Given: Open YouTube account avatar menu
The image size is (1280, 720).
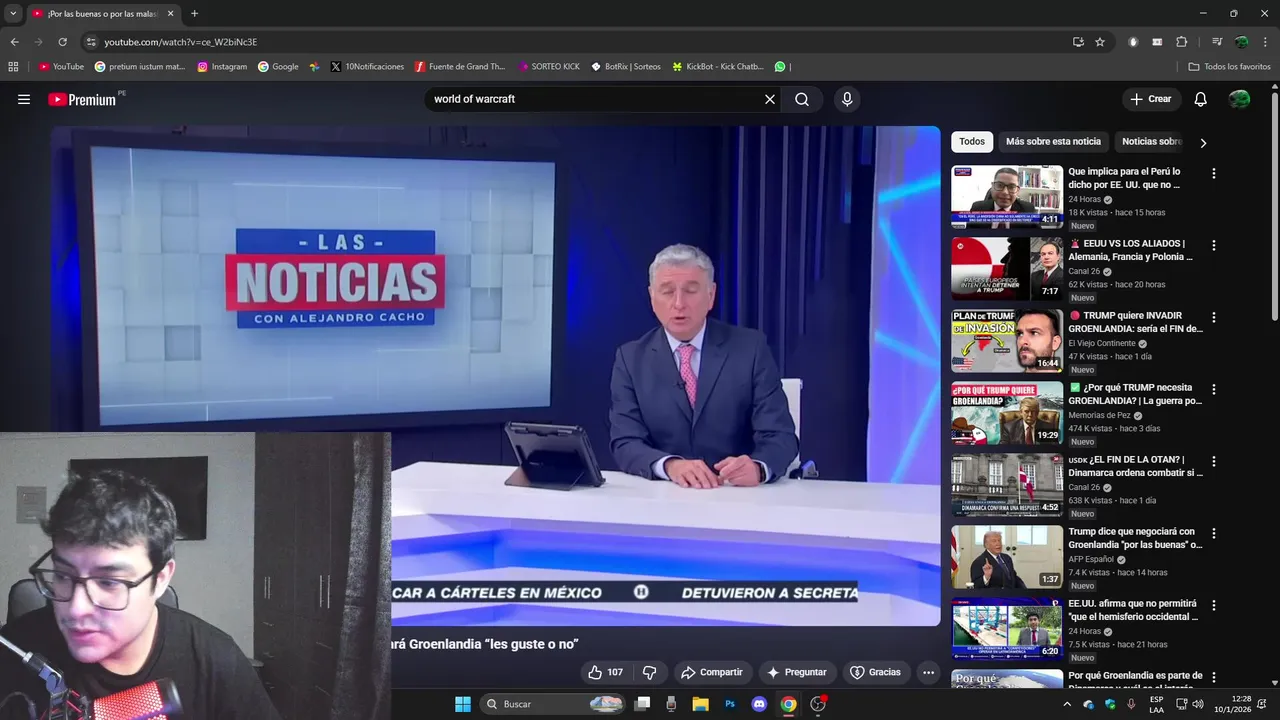Looking at the screenshot, I should click(1239, 99).
